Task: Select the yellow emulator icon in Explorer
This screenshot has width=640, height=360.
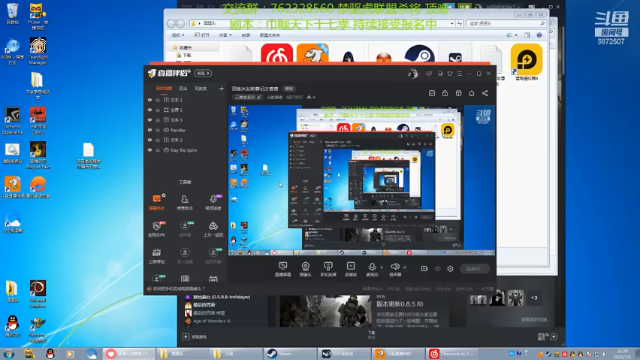Action: (x=527, y=60)
